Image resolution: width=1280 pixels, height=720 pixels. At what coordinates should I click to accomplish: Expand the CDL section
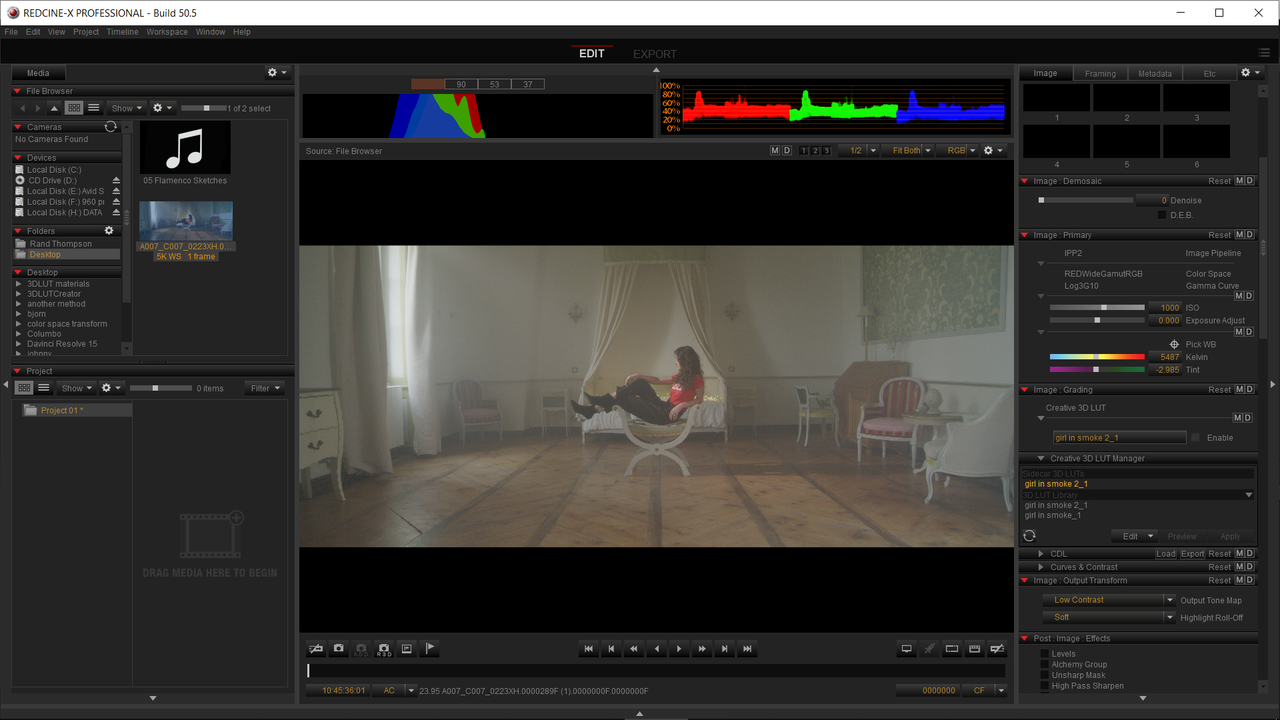[x=1041, y=554]
